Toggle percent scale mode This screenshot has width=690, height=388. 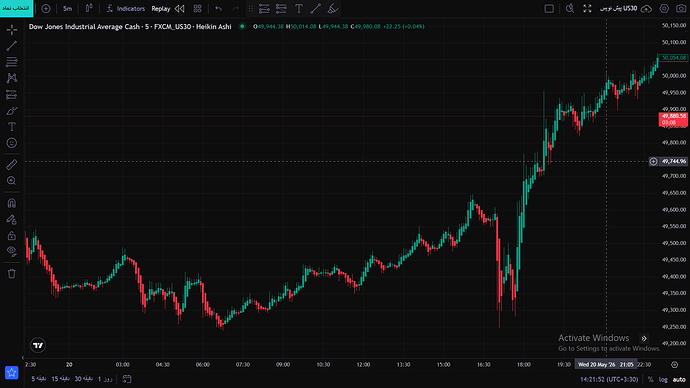point(650,379)
